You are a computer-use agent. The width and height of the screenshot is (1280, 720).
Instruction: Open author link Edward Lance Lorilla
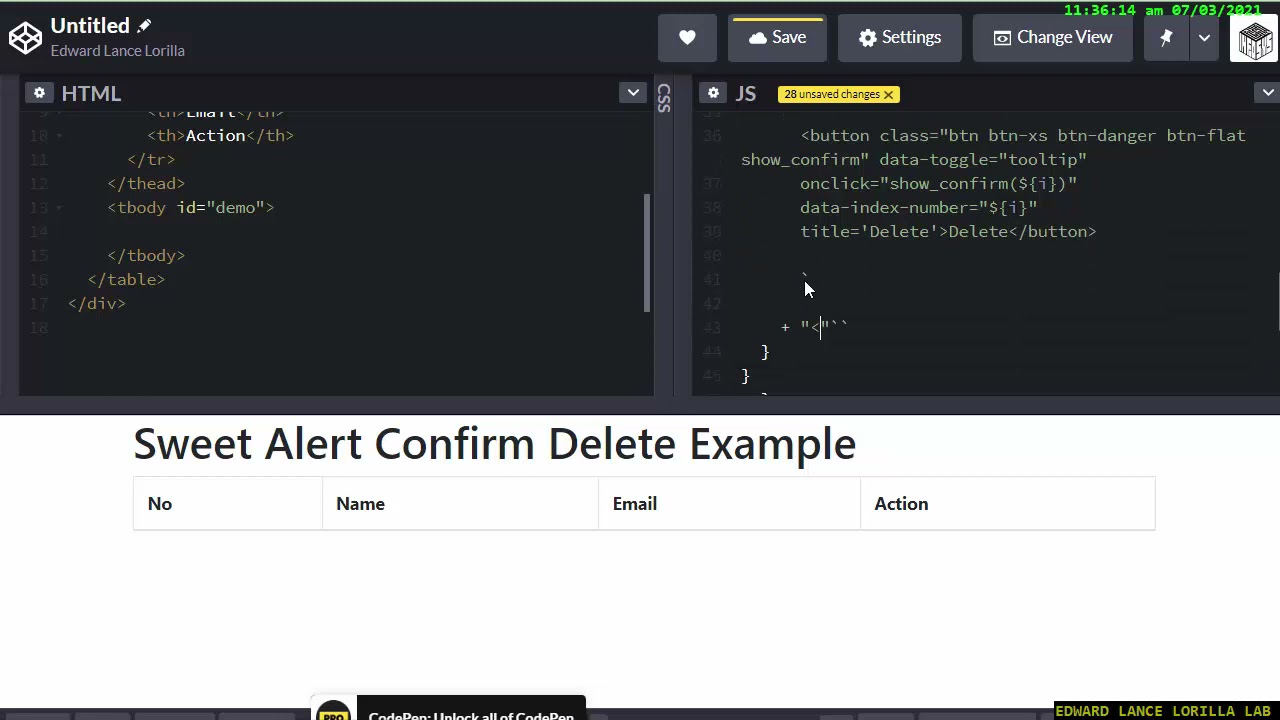(x=118, y=51)
